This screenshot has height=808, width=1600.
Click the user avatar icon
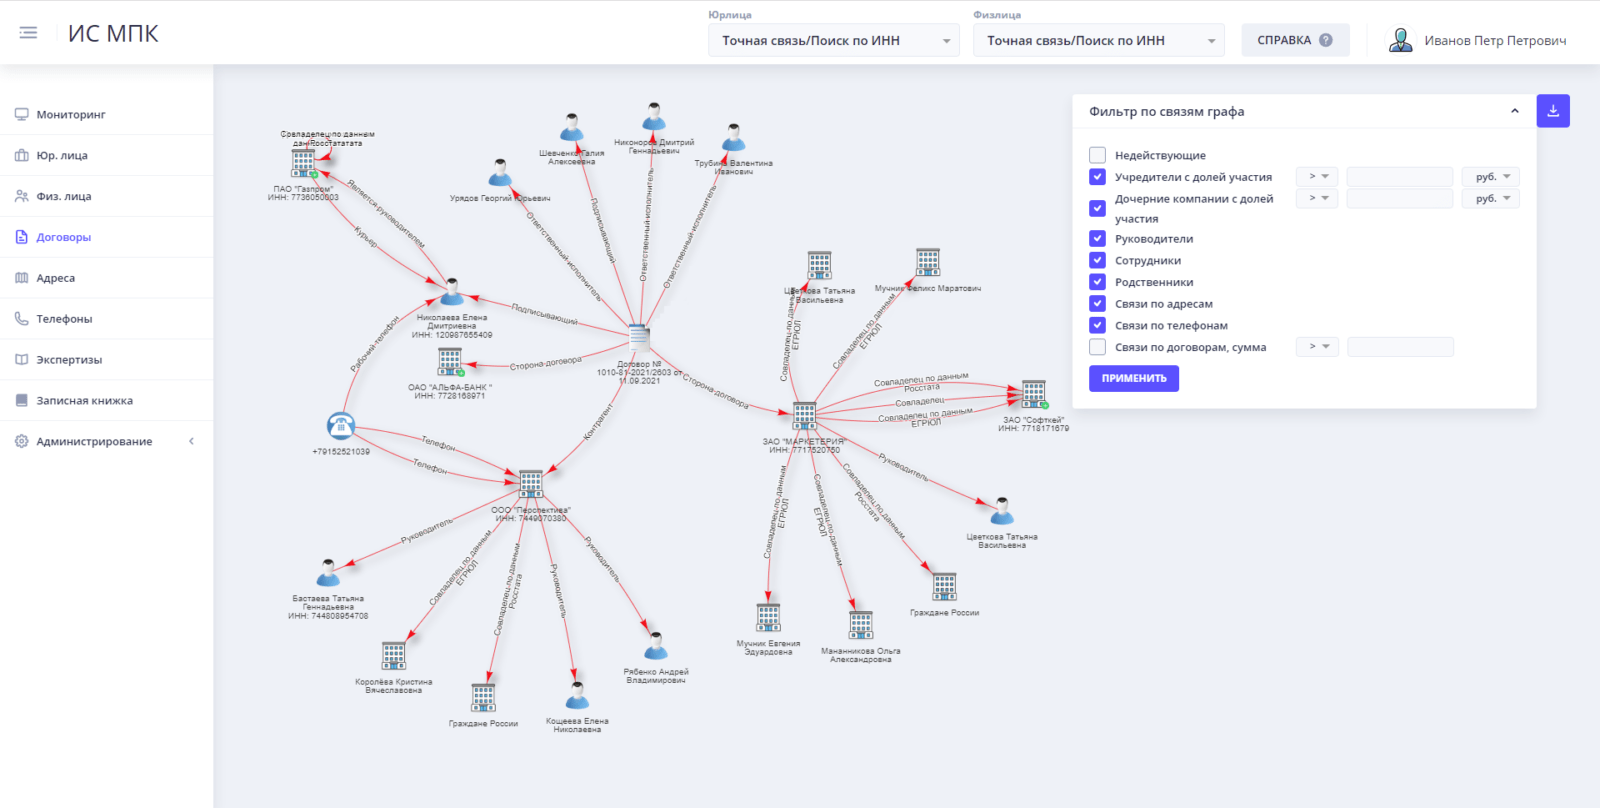1401,40
